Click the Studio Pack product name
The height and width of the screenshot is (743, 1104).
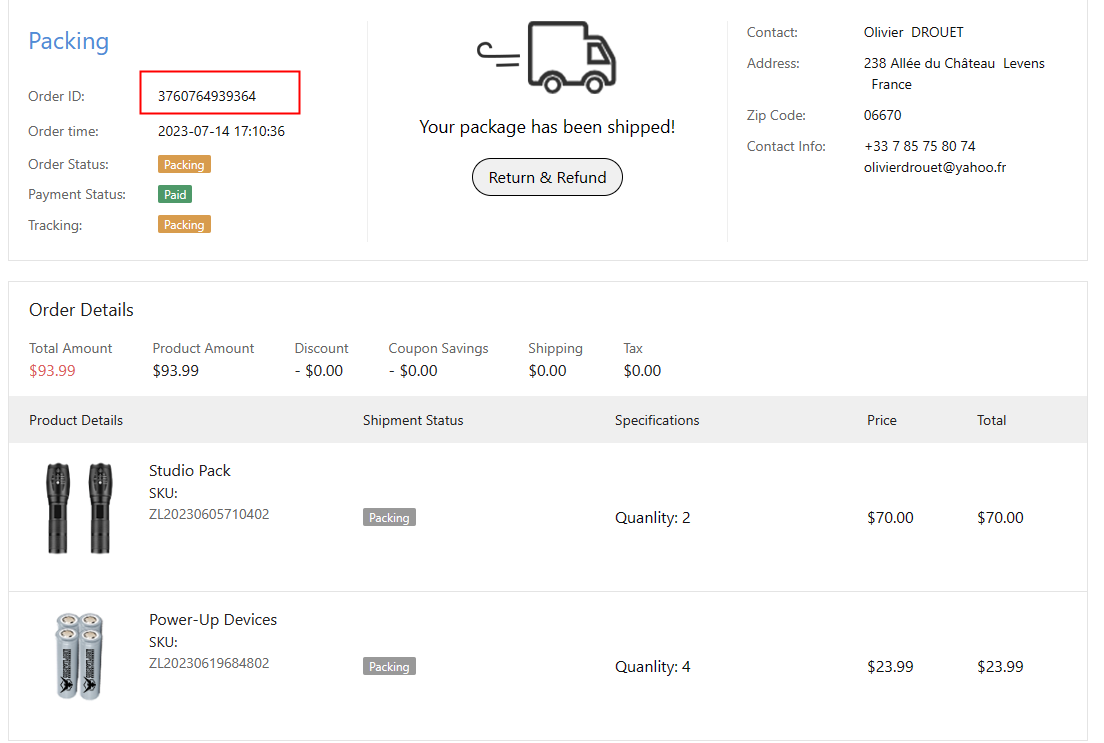[190, 470]
